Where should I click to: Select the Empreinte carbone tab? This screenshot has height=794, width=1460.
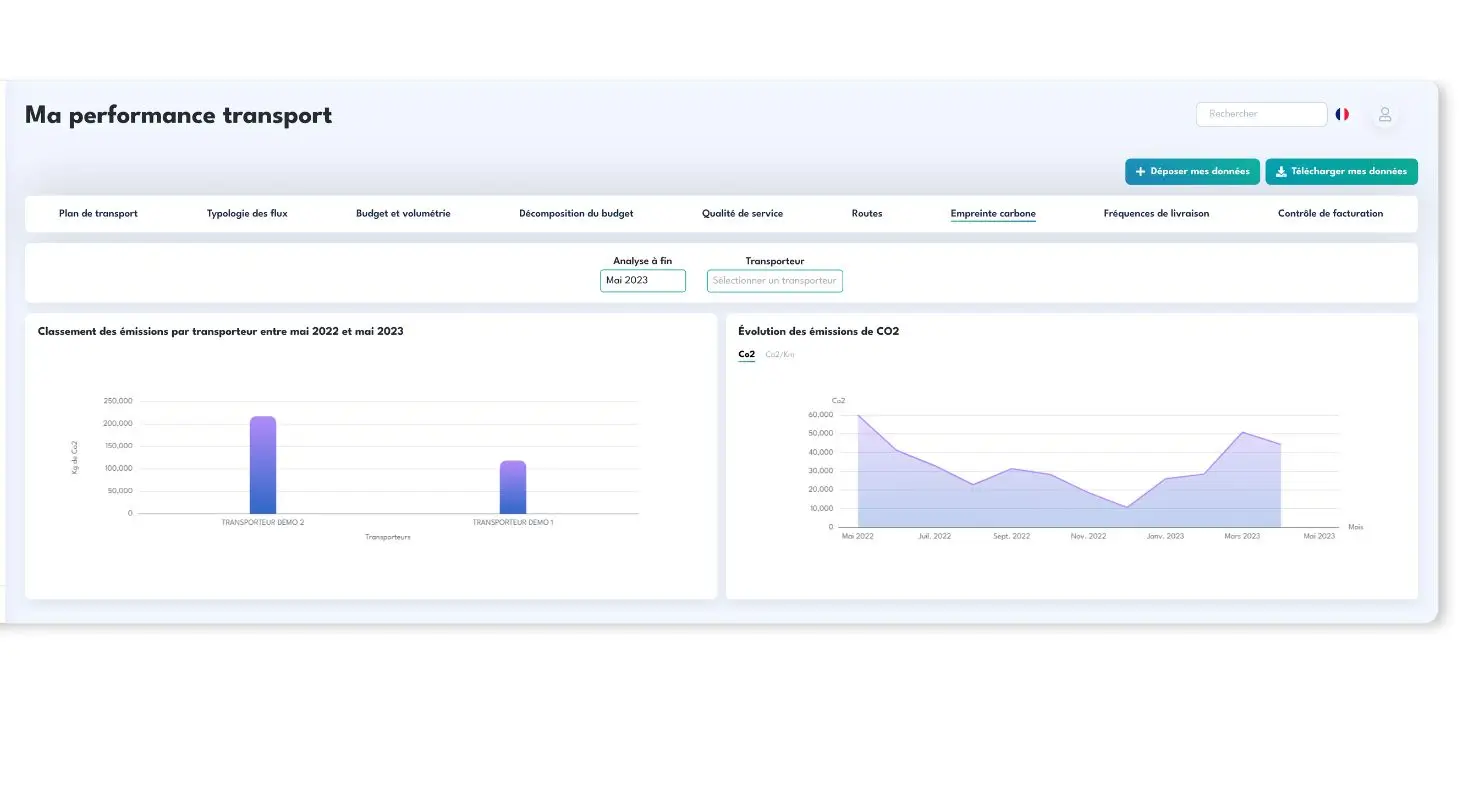993,214
